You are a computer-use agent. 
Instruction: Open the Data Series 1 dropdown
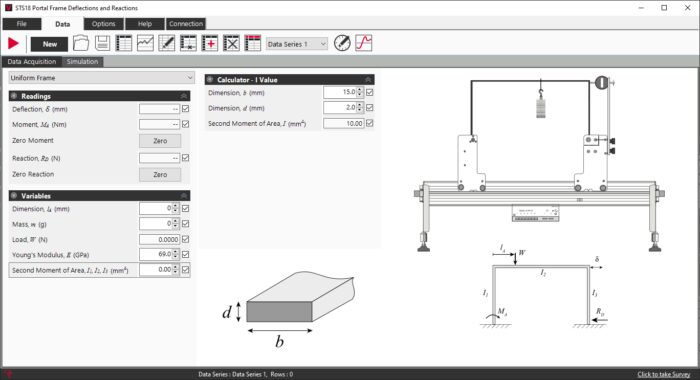[297, 44]
